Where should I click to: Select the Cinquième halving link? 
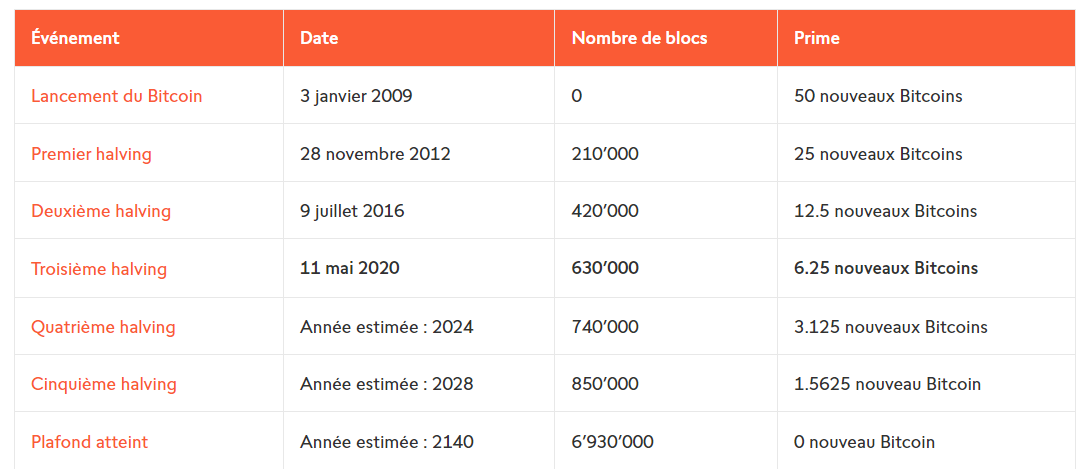click(104, 384)
